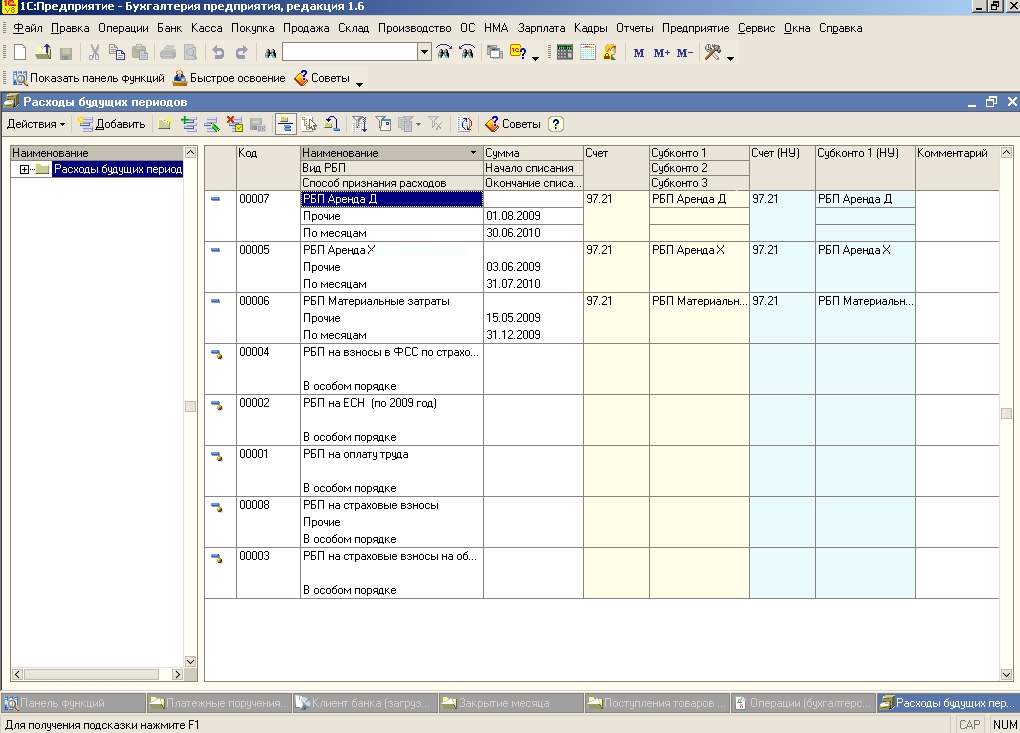Click the binoculars search icon
Image resolution: width=1020 pixels, height=733 pixels.
pyautogui.click(x=270, y=52)
